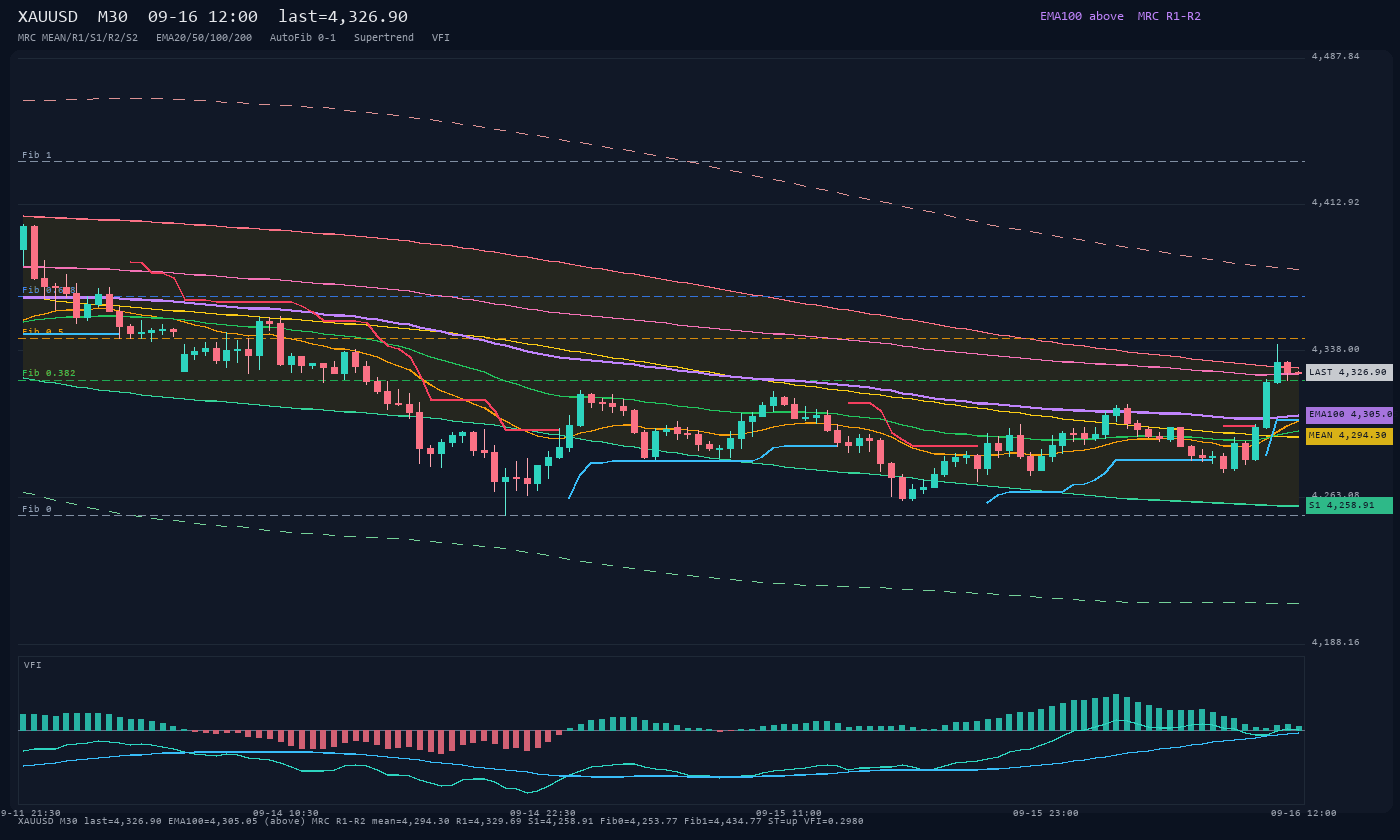Click the 'Fib 0.5' level label
The height and width of the screenshot is (840, 1400).
tap(43, 332)
